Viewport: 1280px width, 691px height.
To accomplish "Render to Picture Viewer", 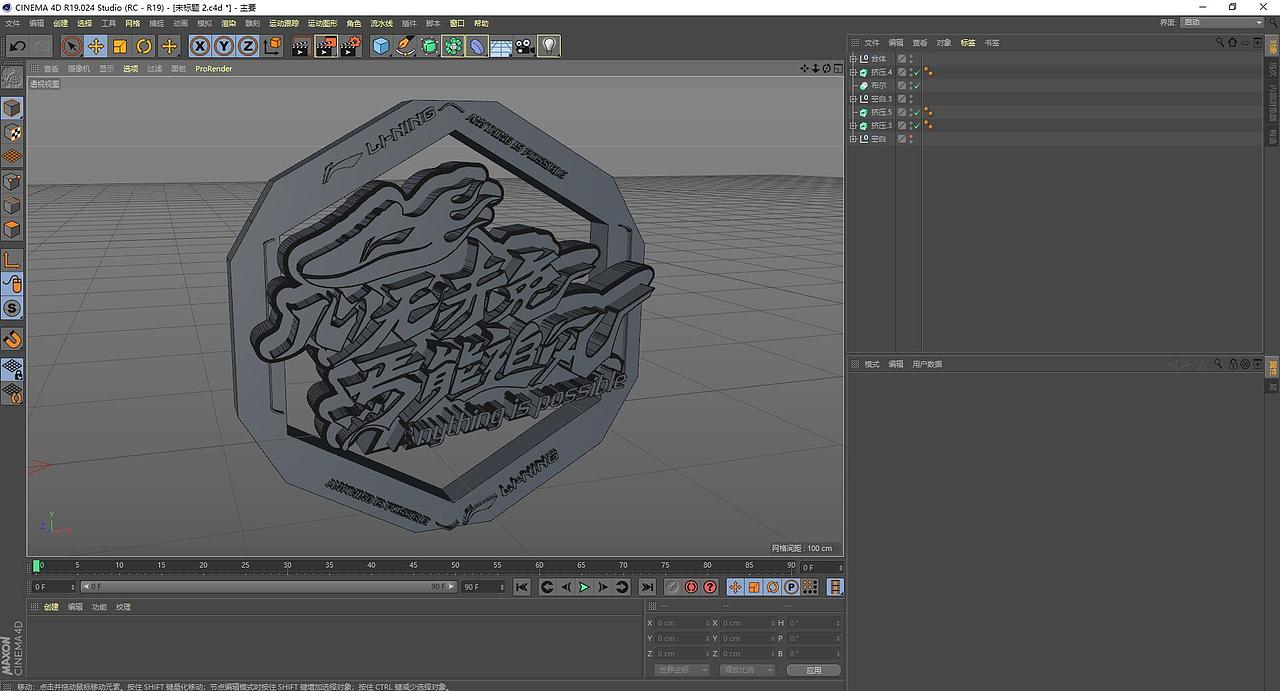I will pos(326,46).
